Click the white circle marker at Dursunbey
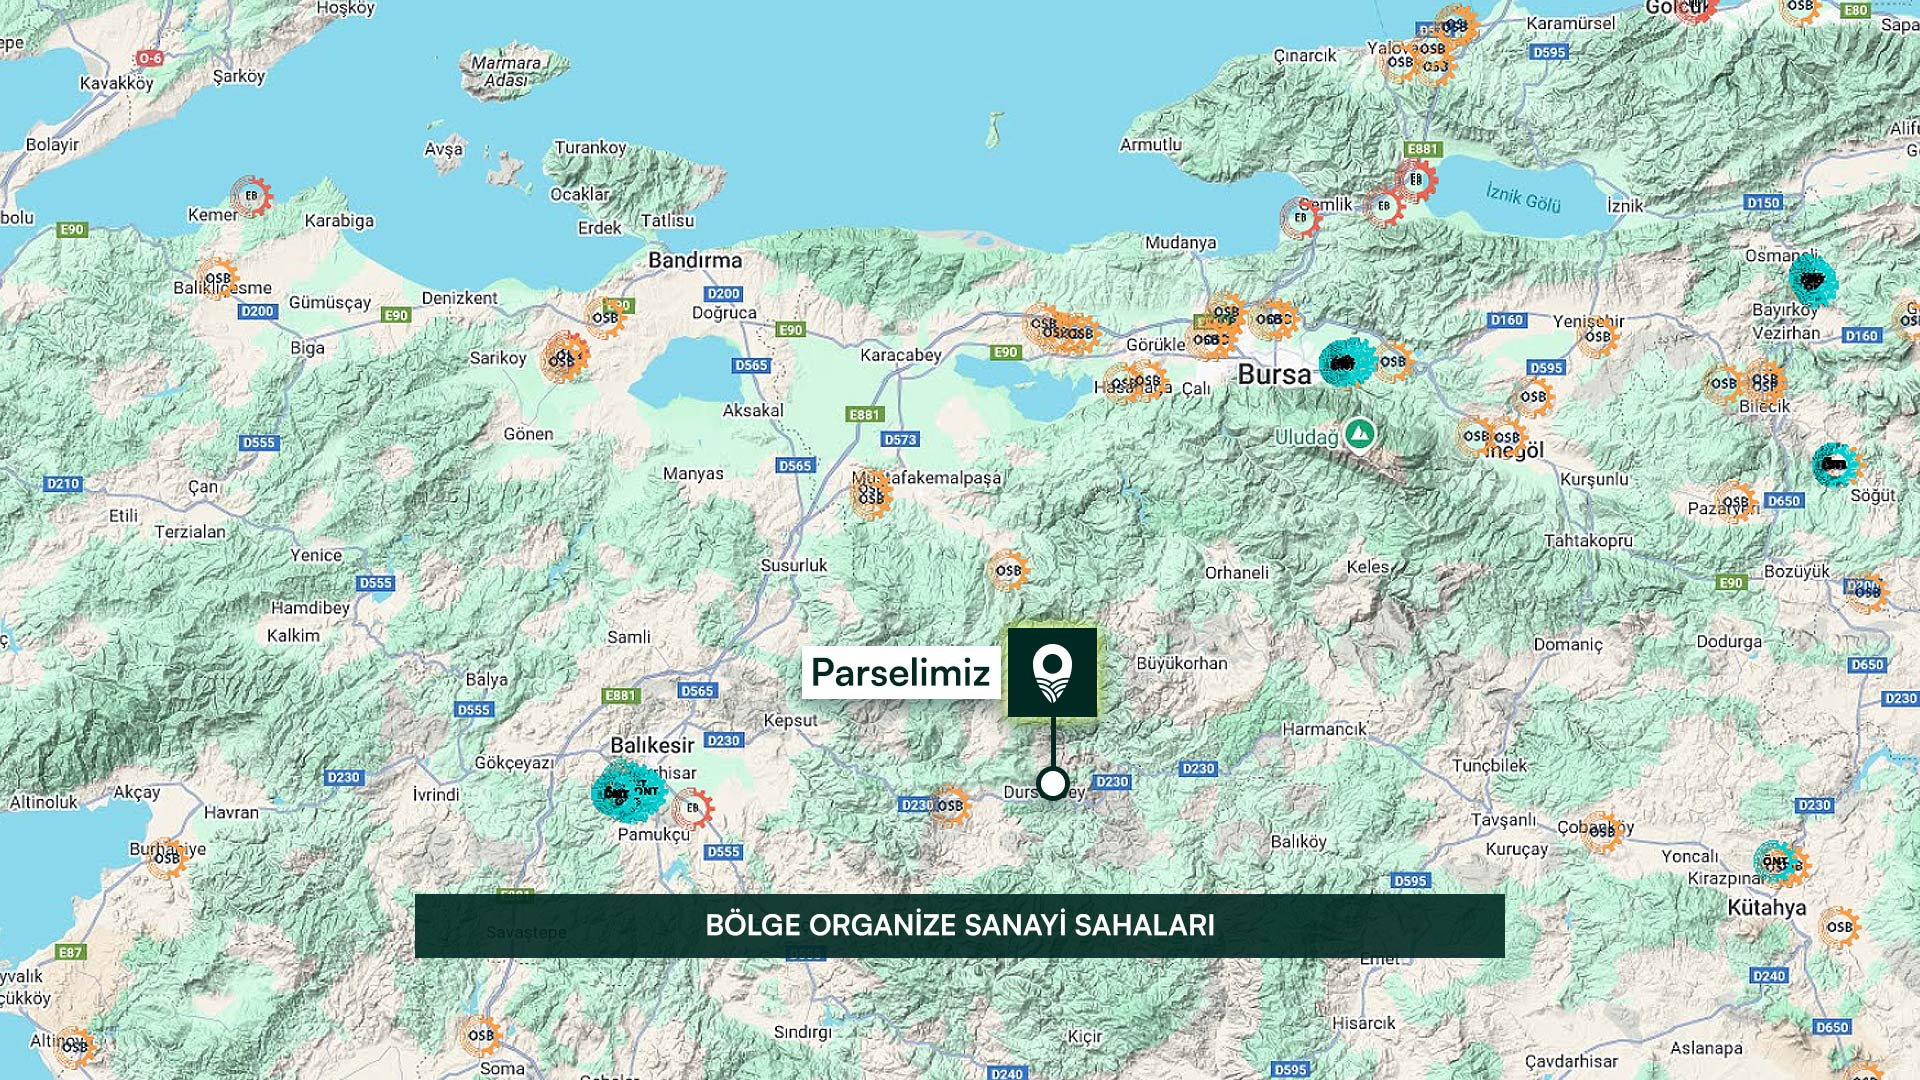1920x1080 pixels. click(x=1052, y=783)
